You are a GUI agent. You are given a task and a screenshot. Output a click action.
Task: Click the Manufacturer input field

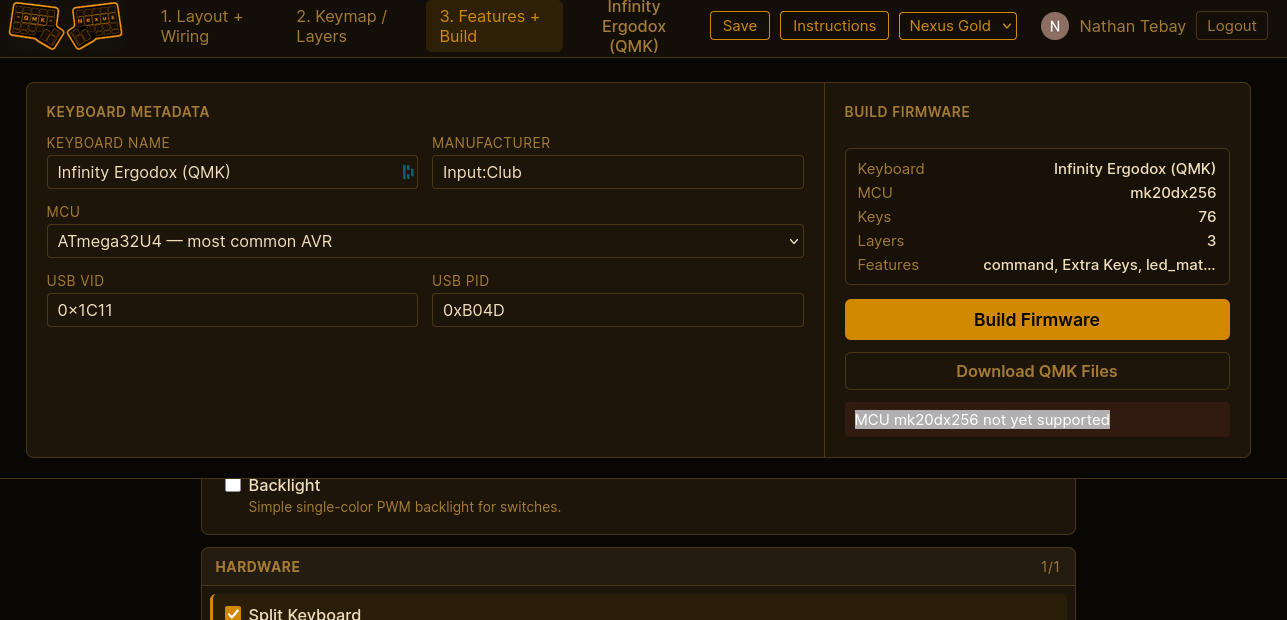pos(618,172)
